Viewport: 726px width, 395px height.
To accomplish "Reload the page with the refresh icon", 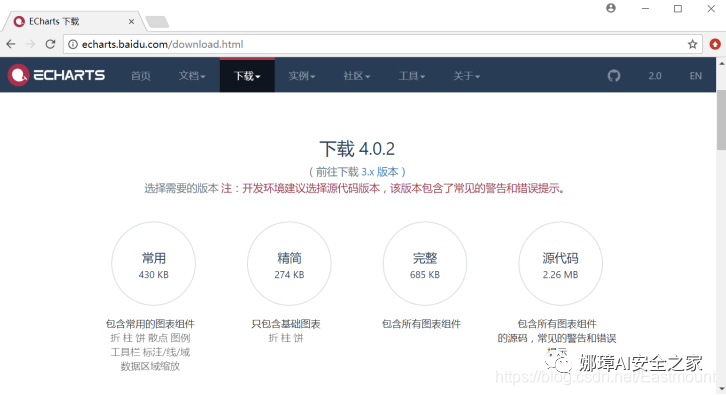I will (50, 44).
